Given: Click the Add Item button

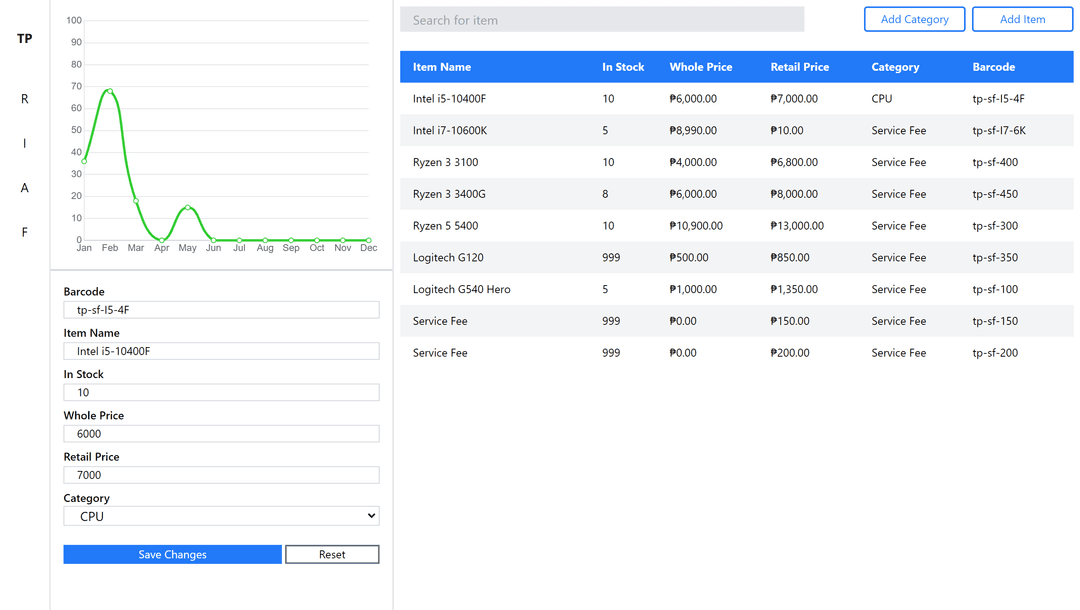Looking at the screenshot, I should (x=1022, y=19).
